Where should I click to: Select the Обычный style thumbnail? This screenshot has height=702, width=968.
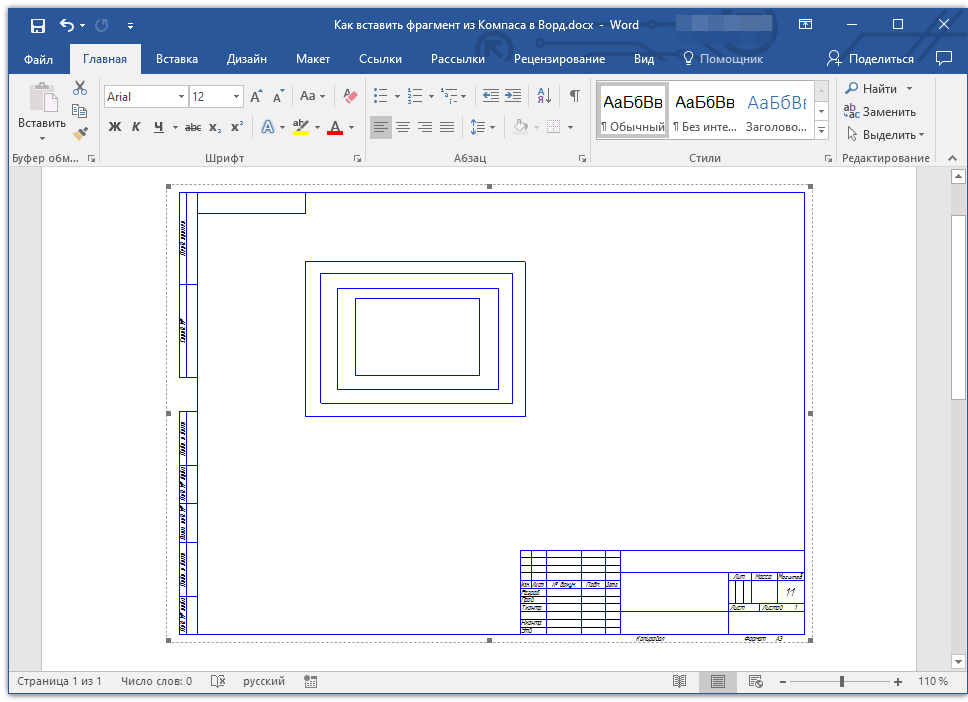point(633,111)
